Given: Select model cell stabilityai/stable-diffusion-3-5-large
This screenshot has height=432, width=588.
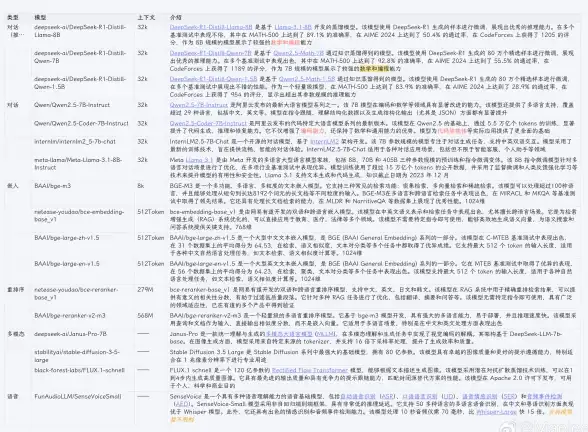Looking at the screenshot, I should point(77,356).
